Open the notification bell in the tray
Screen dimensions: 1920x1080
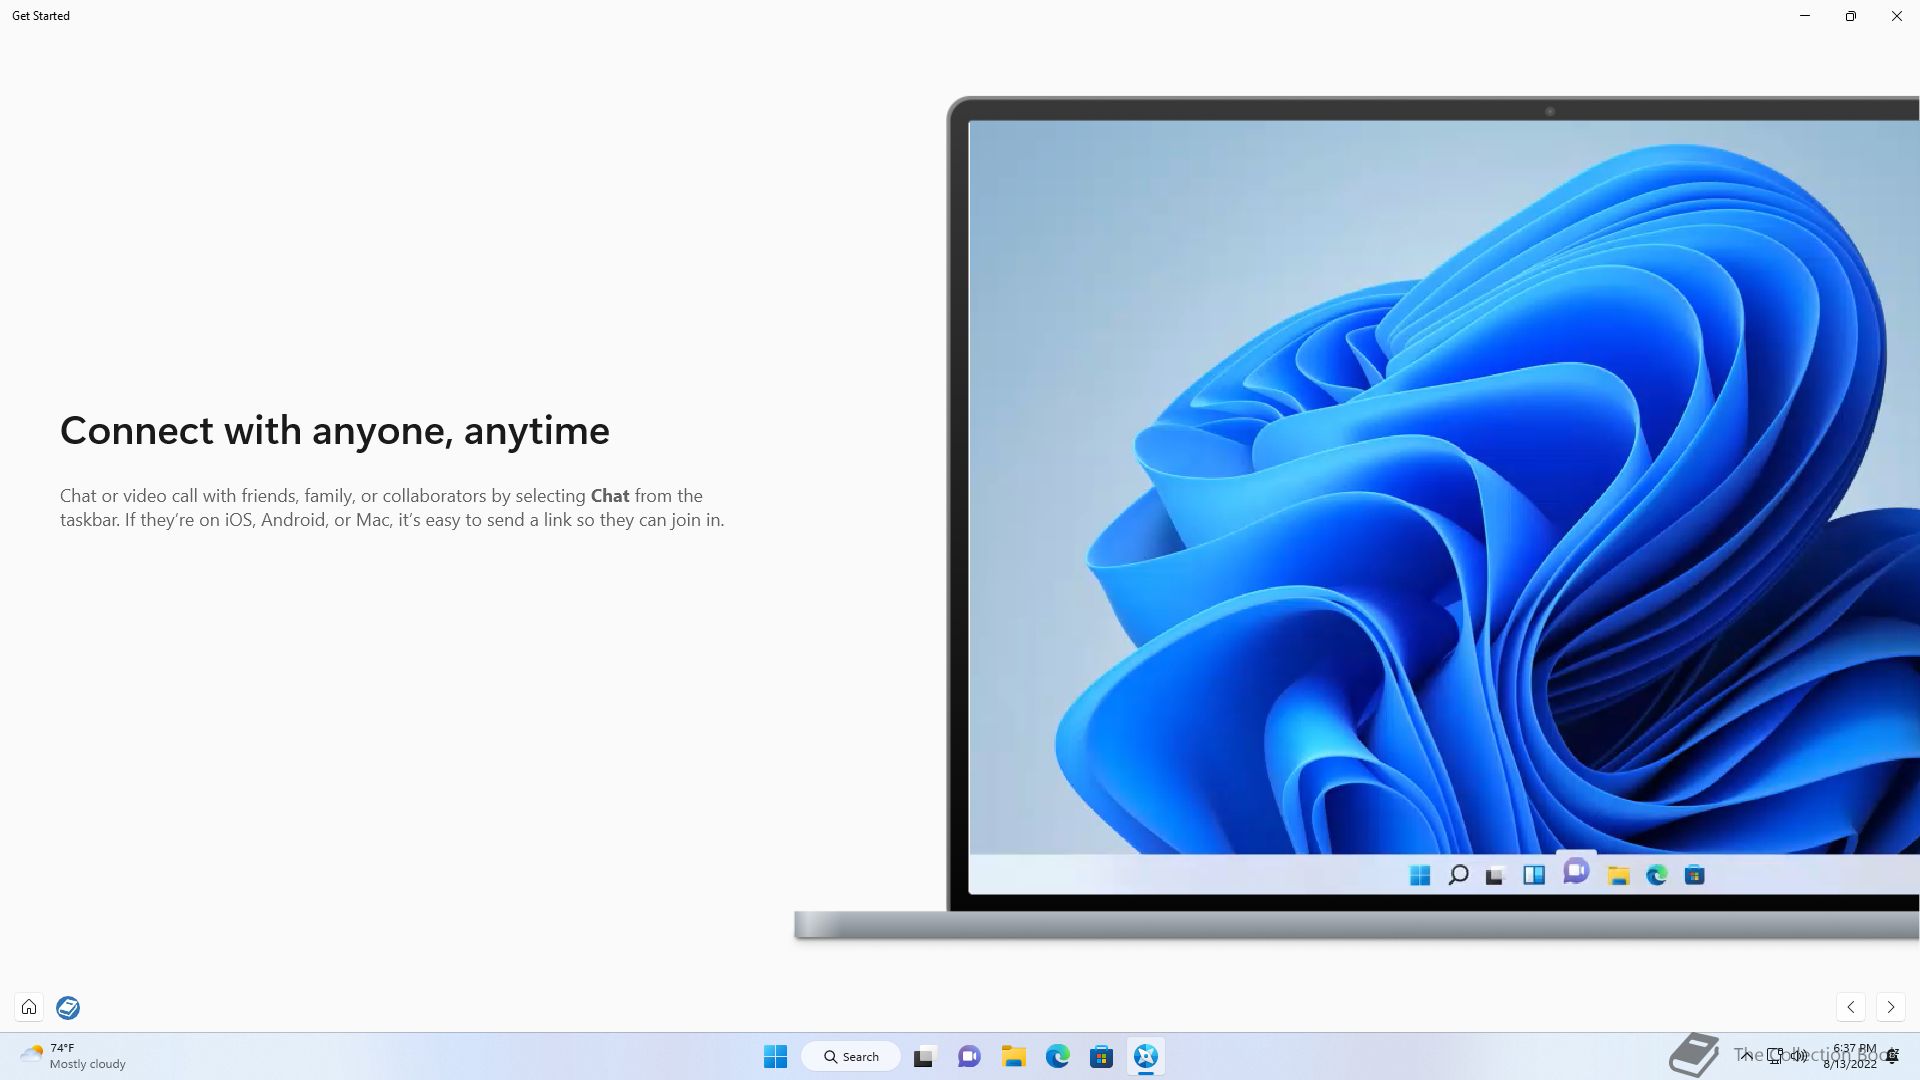[x=1892, y=1056]
